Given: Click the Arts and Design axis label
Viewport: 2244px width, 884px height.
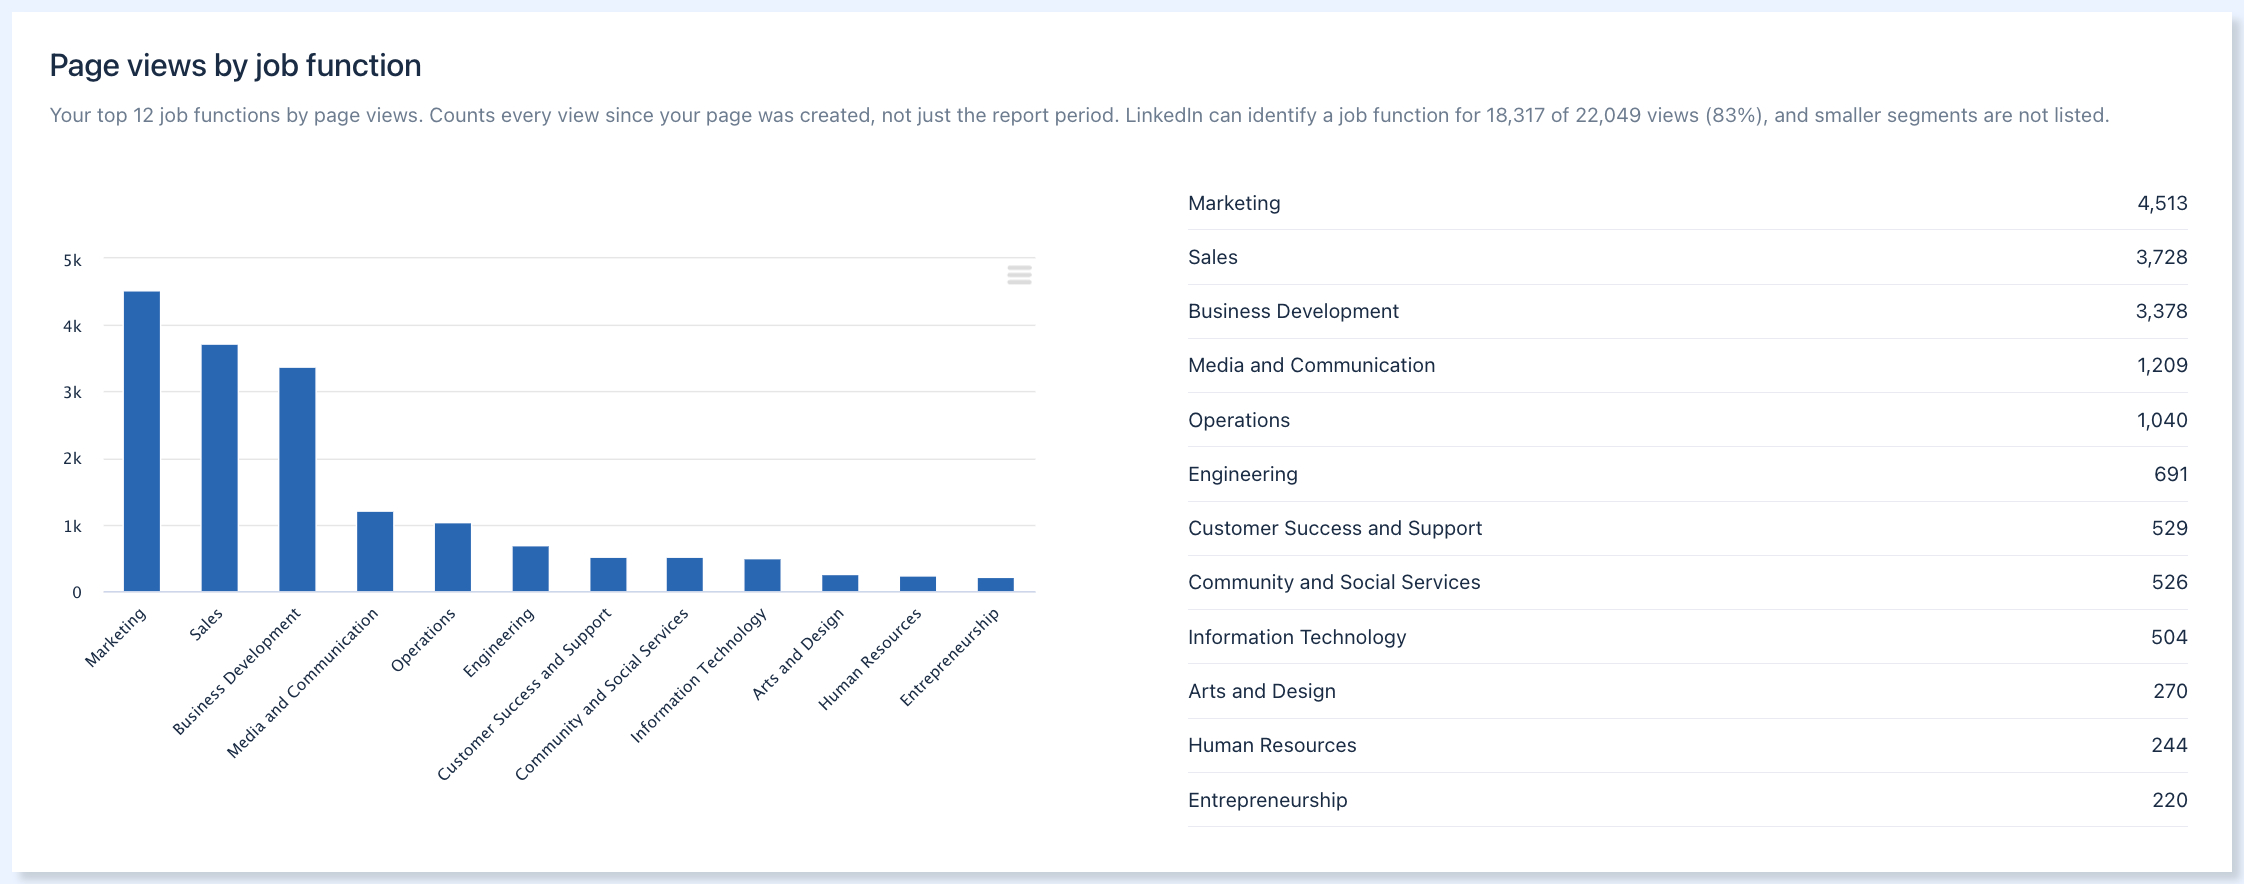Looking at the screenshot, I should point(798,654).
